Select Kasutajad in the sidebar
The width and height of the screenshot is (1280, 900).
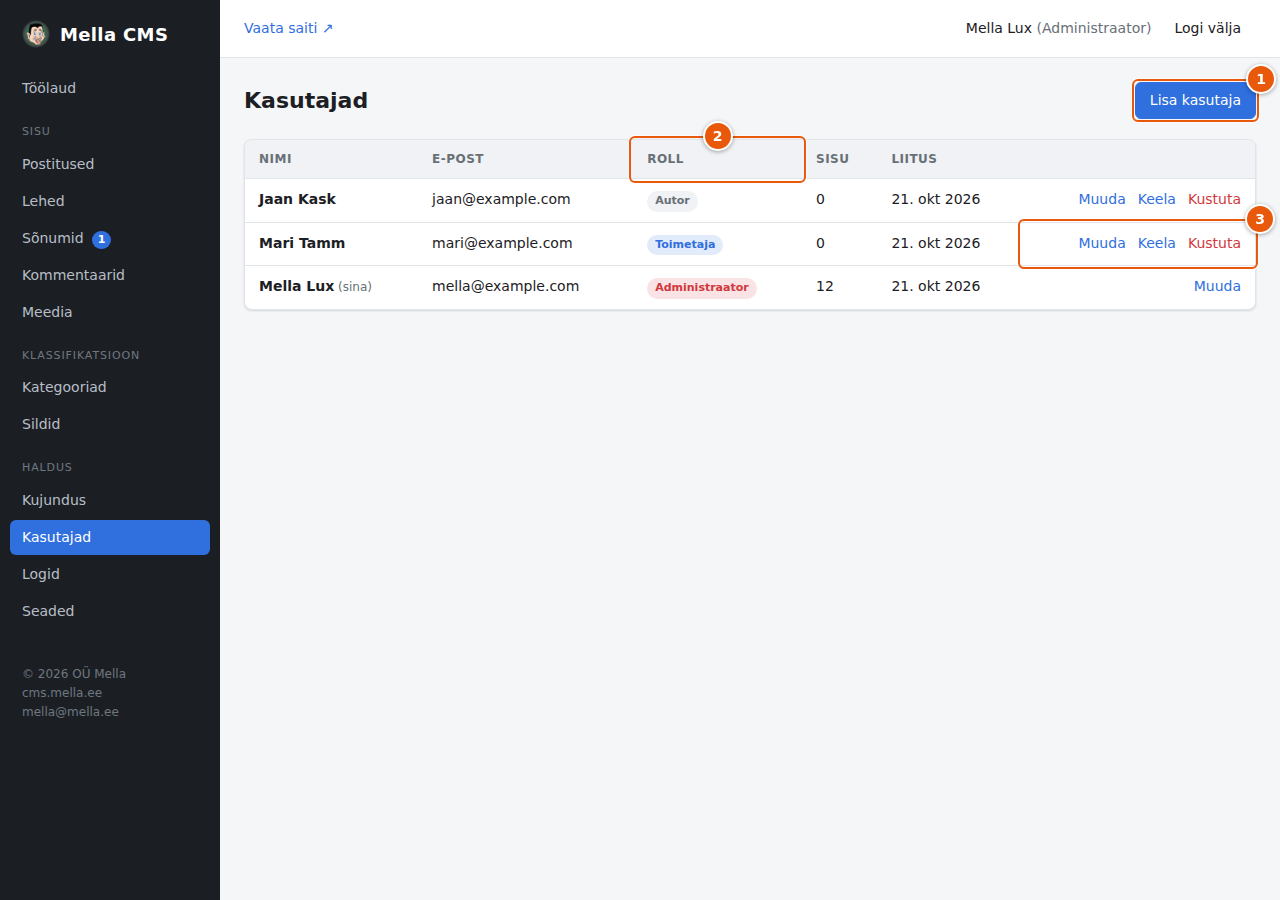[x=110, y=537]
